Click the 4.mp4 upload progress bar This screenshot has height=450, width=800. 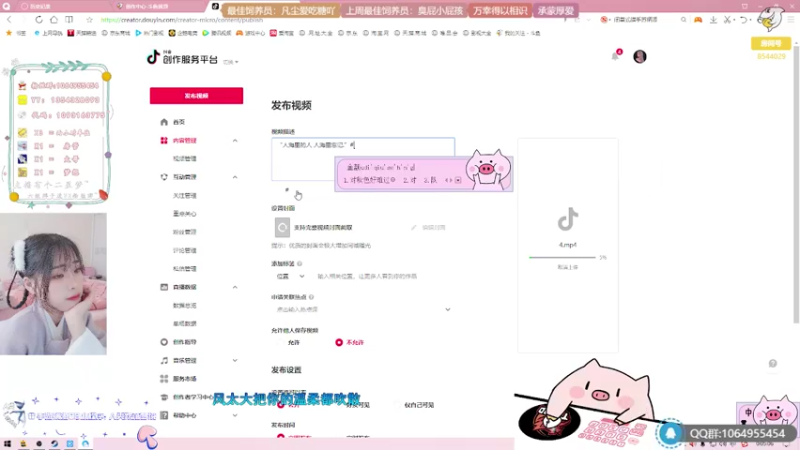pos(562,258)
